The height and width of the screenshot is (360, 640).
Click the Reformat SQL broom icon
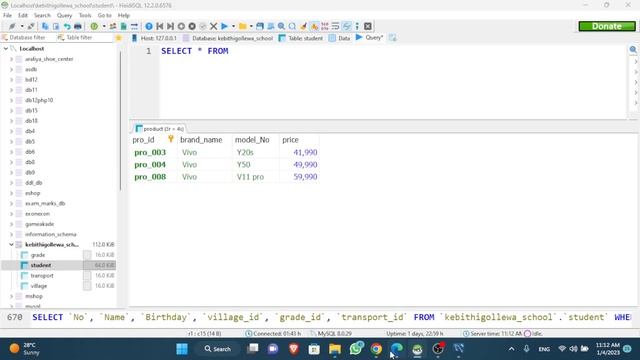coord(303,26)
